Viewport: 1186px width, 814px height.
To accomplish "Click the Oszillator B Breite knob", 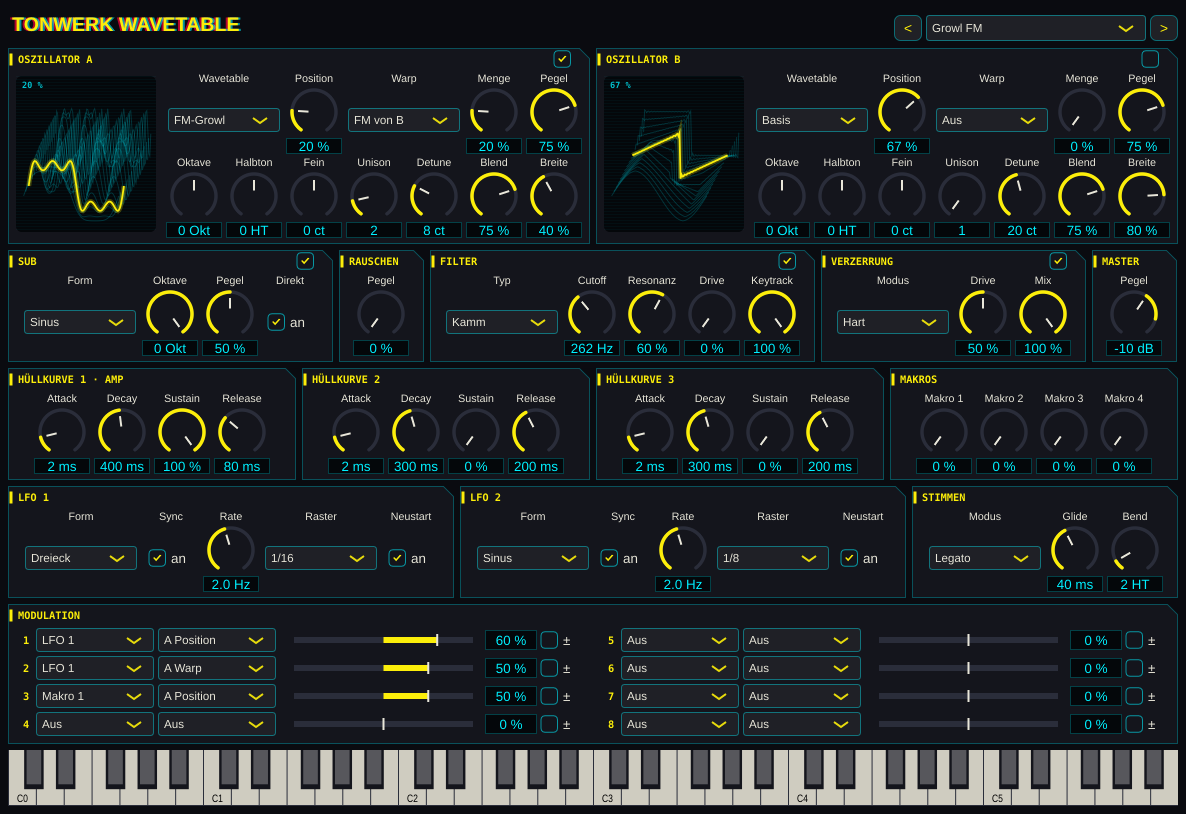I will point(1141,196).
